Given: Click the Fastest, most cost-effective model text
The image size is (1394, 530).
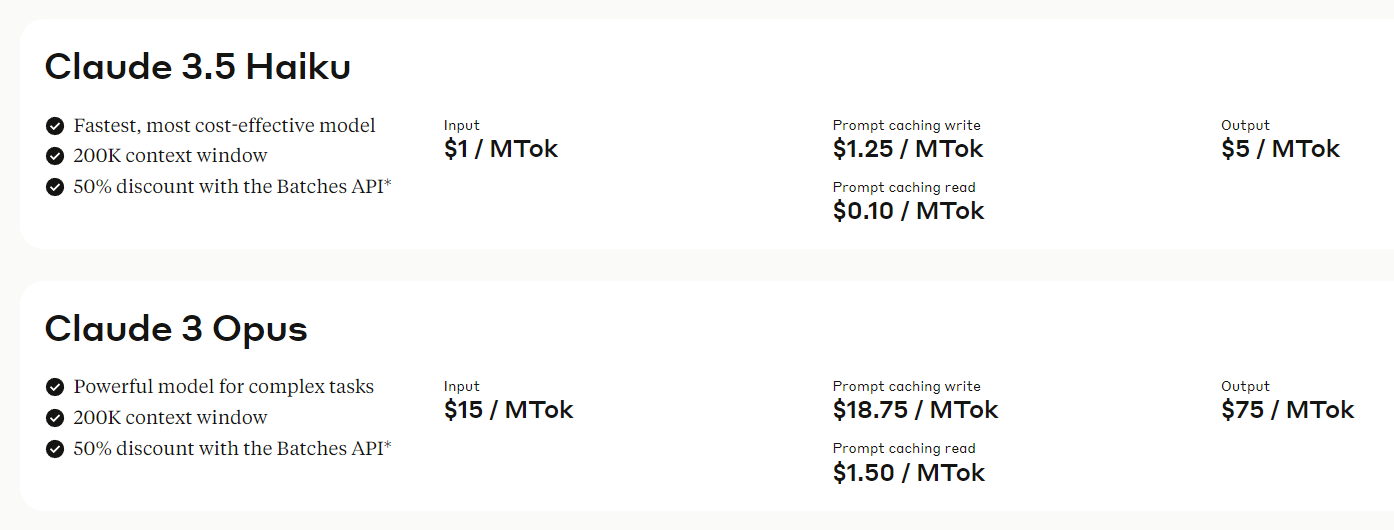Looking at the screenshot, I should click(x=225, y=126).
